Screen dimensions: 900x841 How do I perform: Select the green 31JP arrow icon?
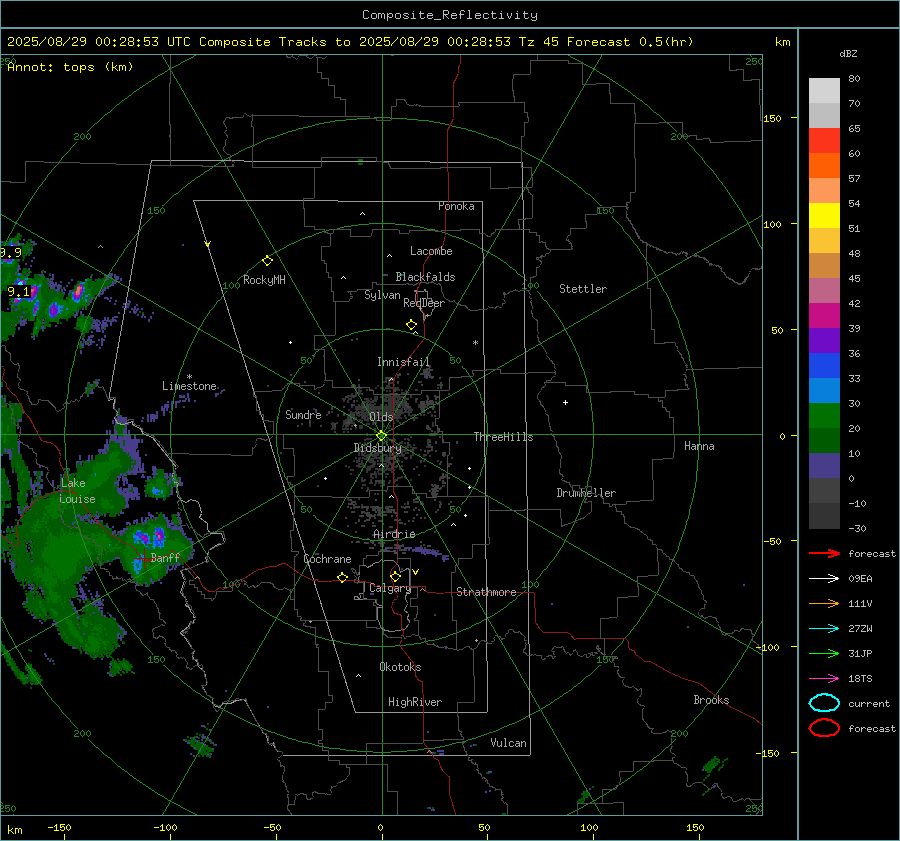(824, 653)
